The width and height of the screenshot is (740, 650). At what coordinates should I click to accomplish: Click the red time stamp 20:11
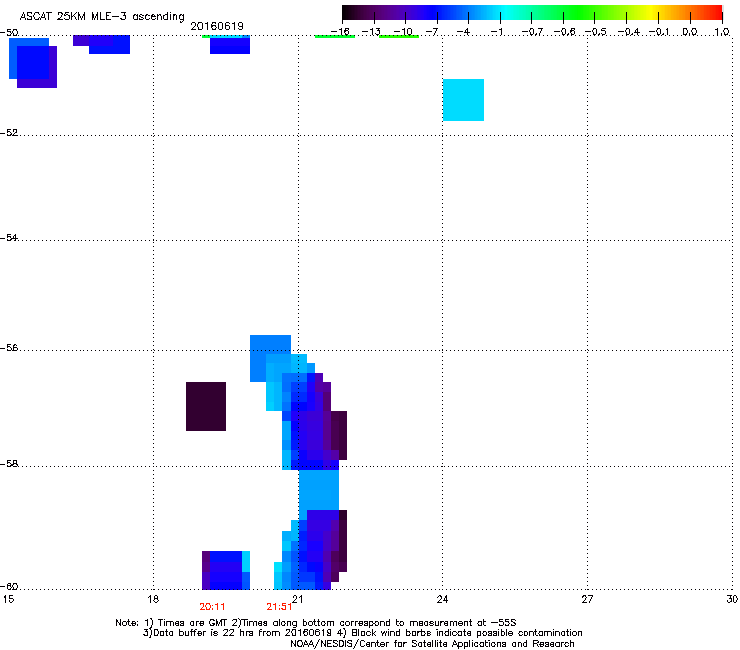[212, 607]
